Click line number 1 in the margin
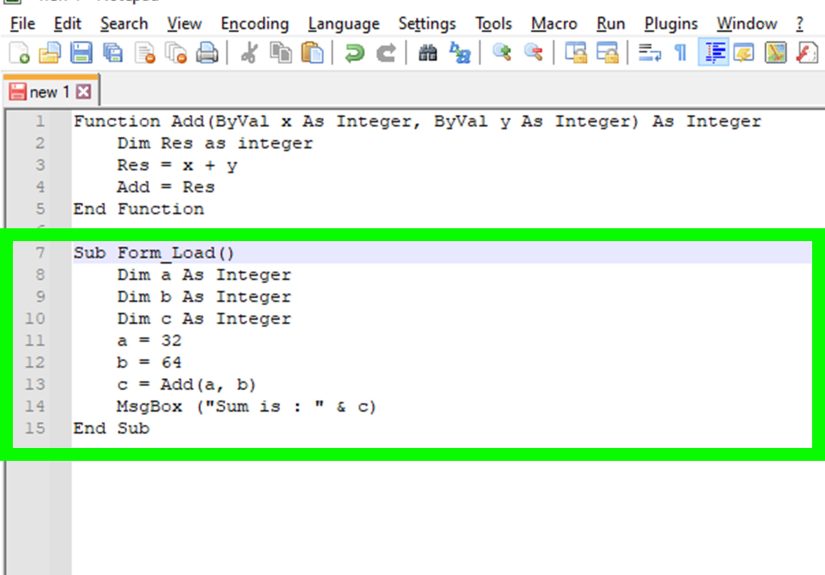 click(40, 122)
